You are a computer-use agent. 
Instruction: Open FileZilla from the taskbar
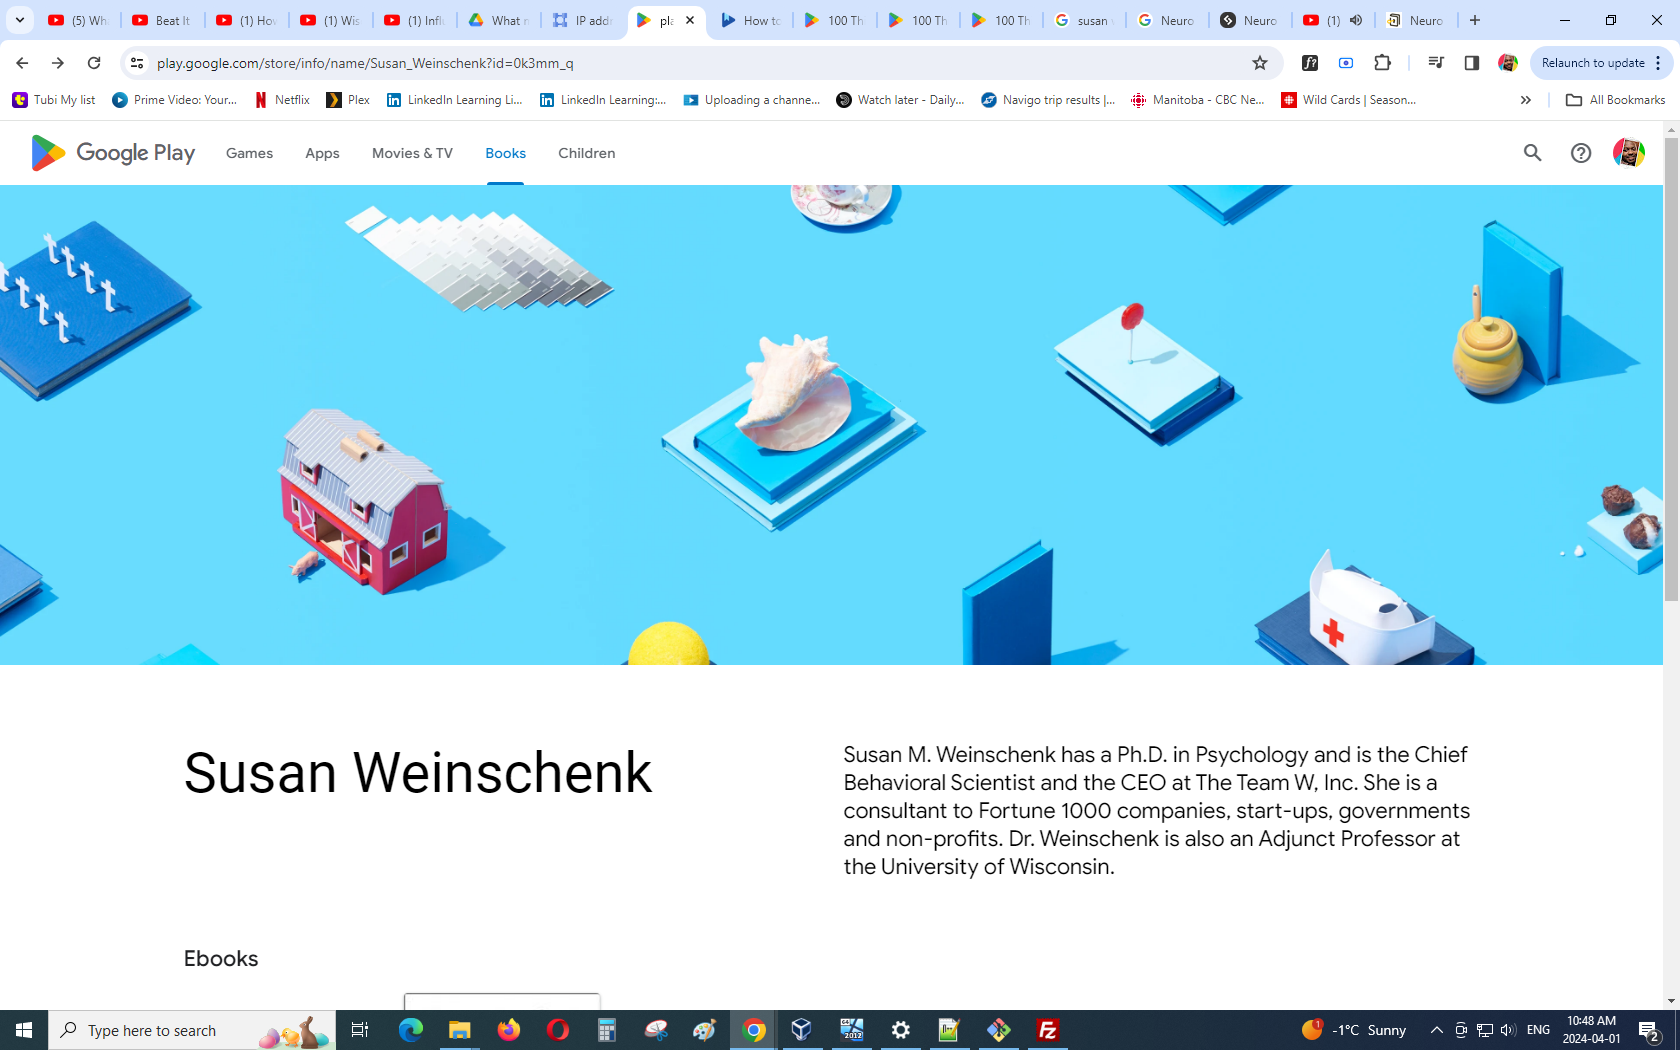pos(1047,1030)
